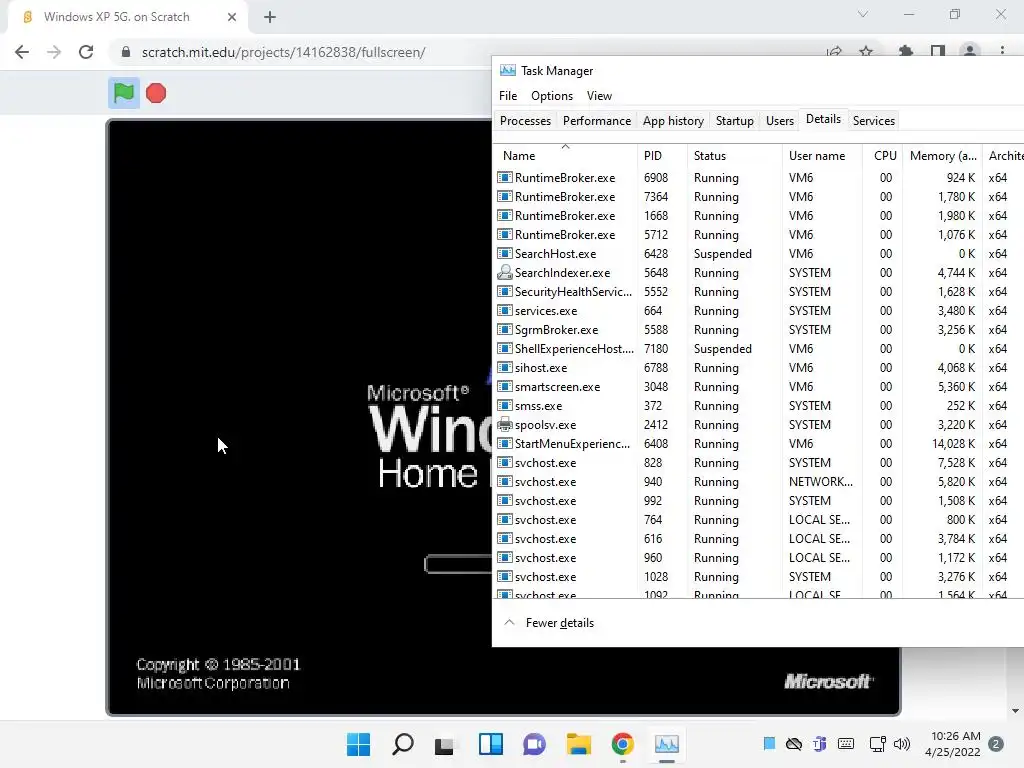Image resolution: width=1024 pixels, height=768 pixels.
Task: Click the Chrome profile avatar
Action: 970,50
